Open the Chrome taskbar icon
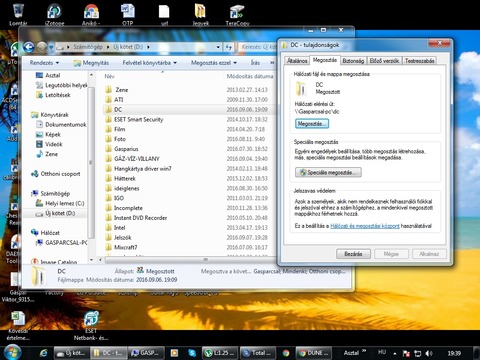 pos(286,353)
